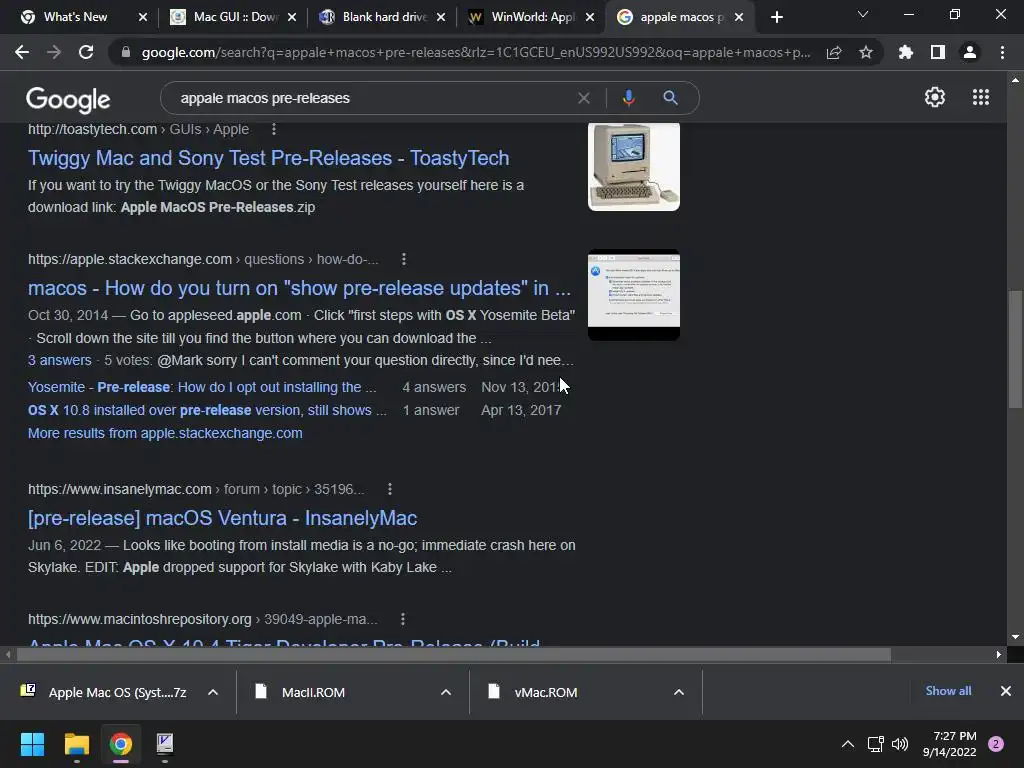Click the horizontal scrollbar thumb
1024x768 pixels.
453,654
